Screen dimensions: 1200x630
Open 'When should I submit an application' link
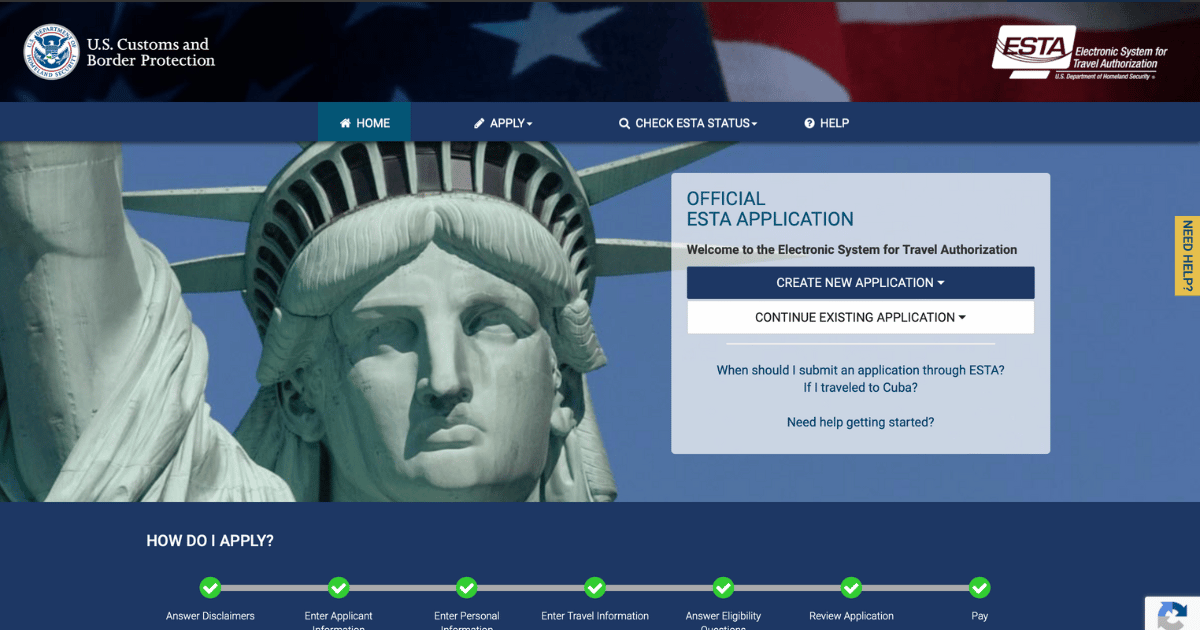[860, 370]
